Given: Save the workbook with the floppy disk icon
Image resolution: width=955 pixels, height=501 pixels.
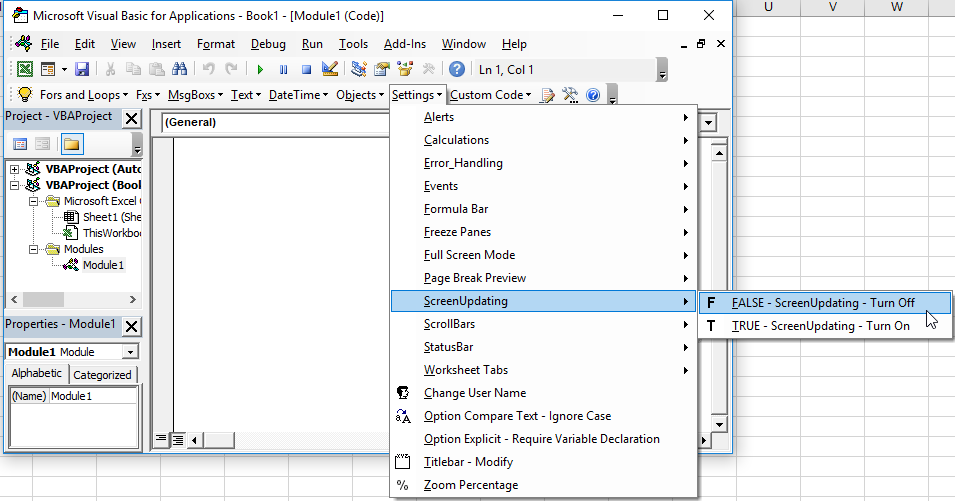Looking at the screenshot, I should coord(82,69).
